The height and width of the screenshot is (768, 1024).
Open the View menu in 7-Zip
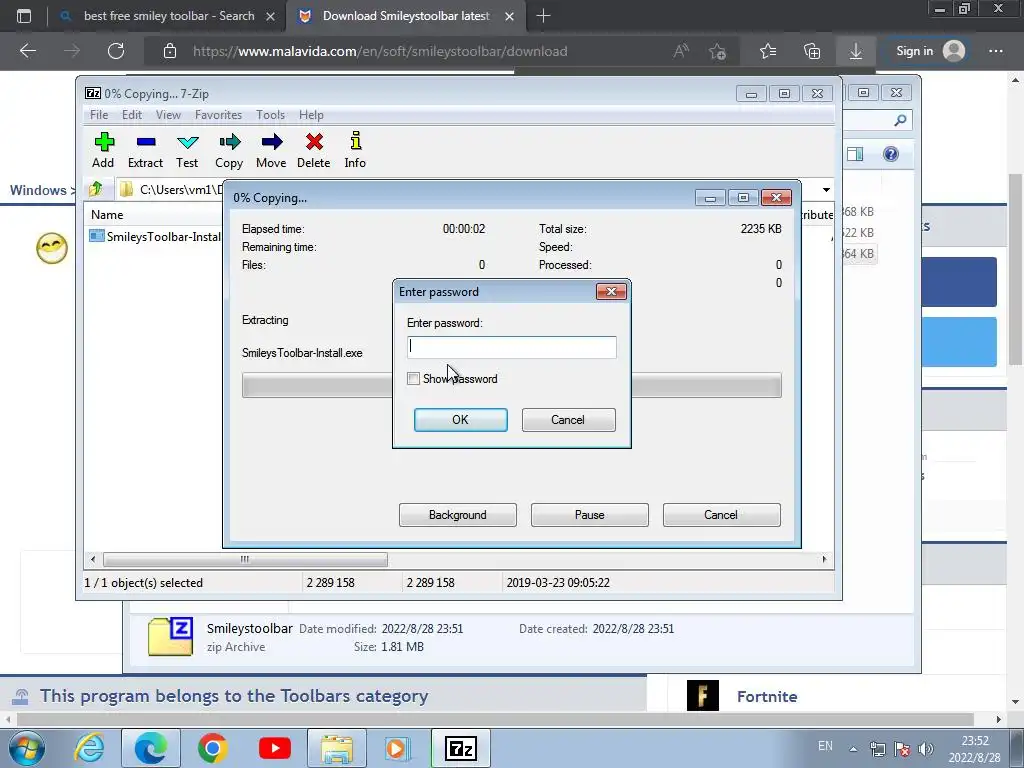tap(168, 115)
